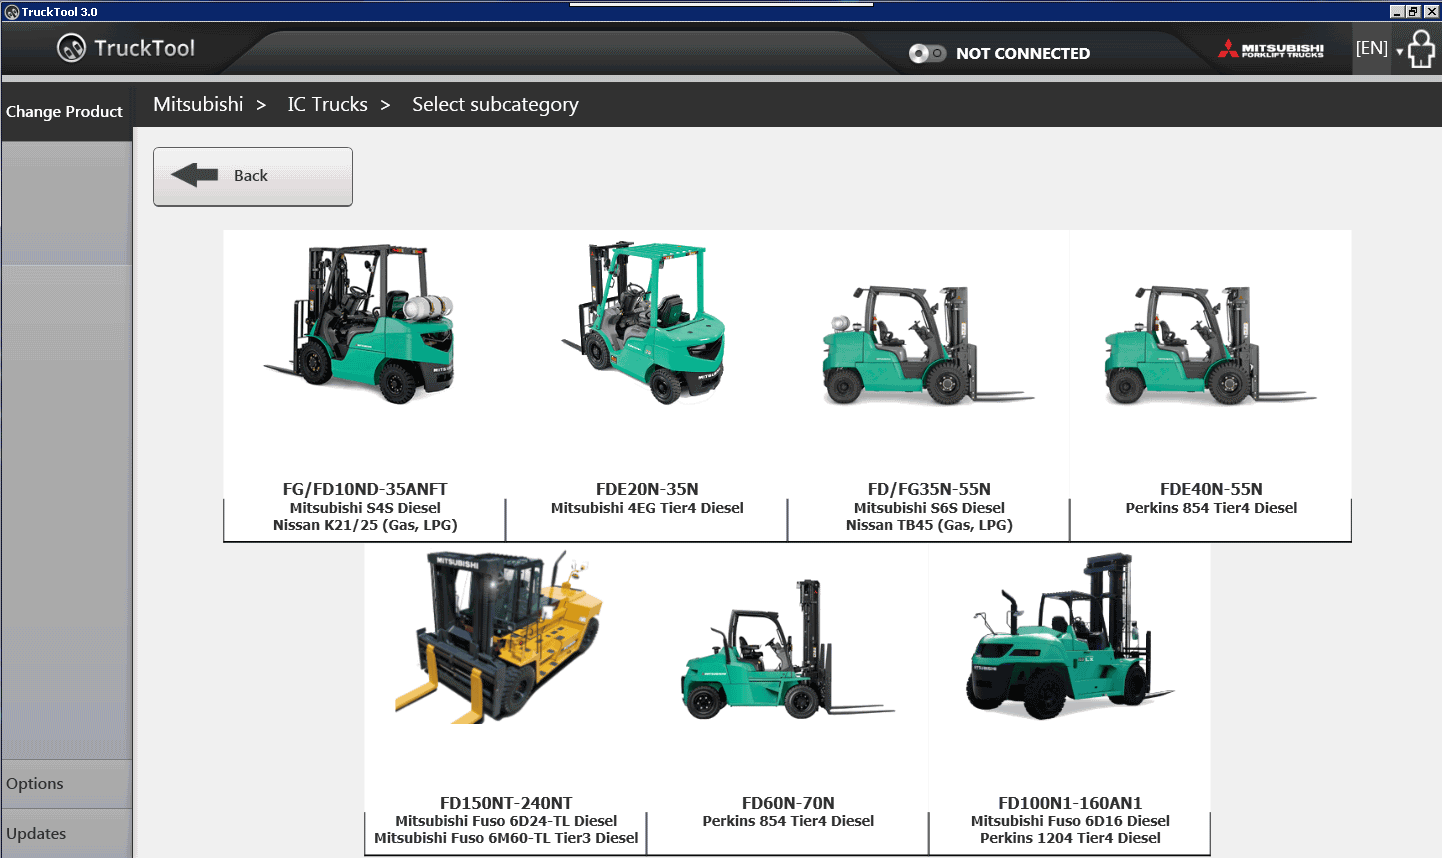Click the TruckTool 3.0 title bar icon
Screen dimensions: 1442x858
coord(12,12)
